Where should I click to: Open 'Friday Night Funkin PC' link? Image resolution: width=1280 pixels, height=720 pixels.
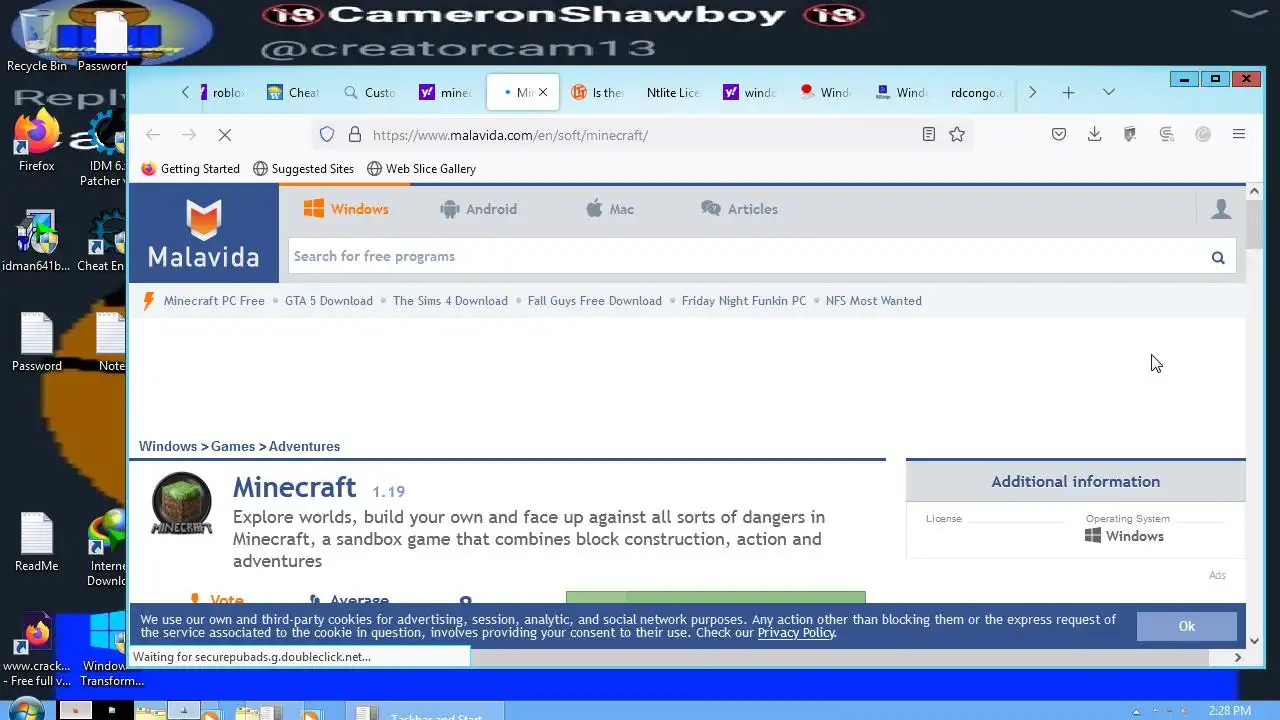tap(744, 301)
